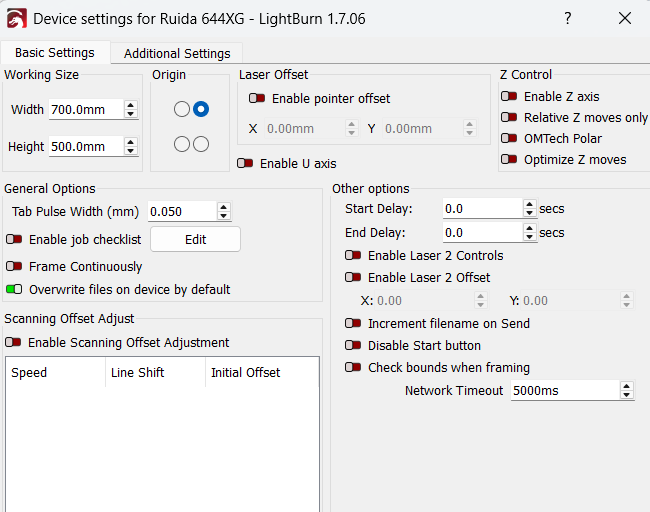Viewport: 650px width, 512px height.
Task: Toggle Enable U axis switch
Action: pos(245,163)
